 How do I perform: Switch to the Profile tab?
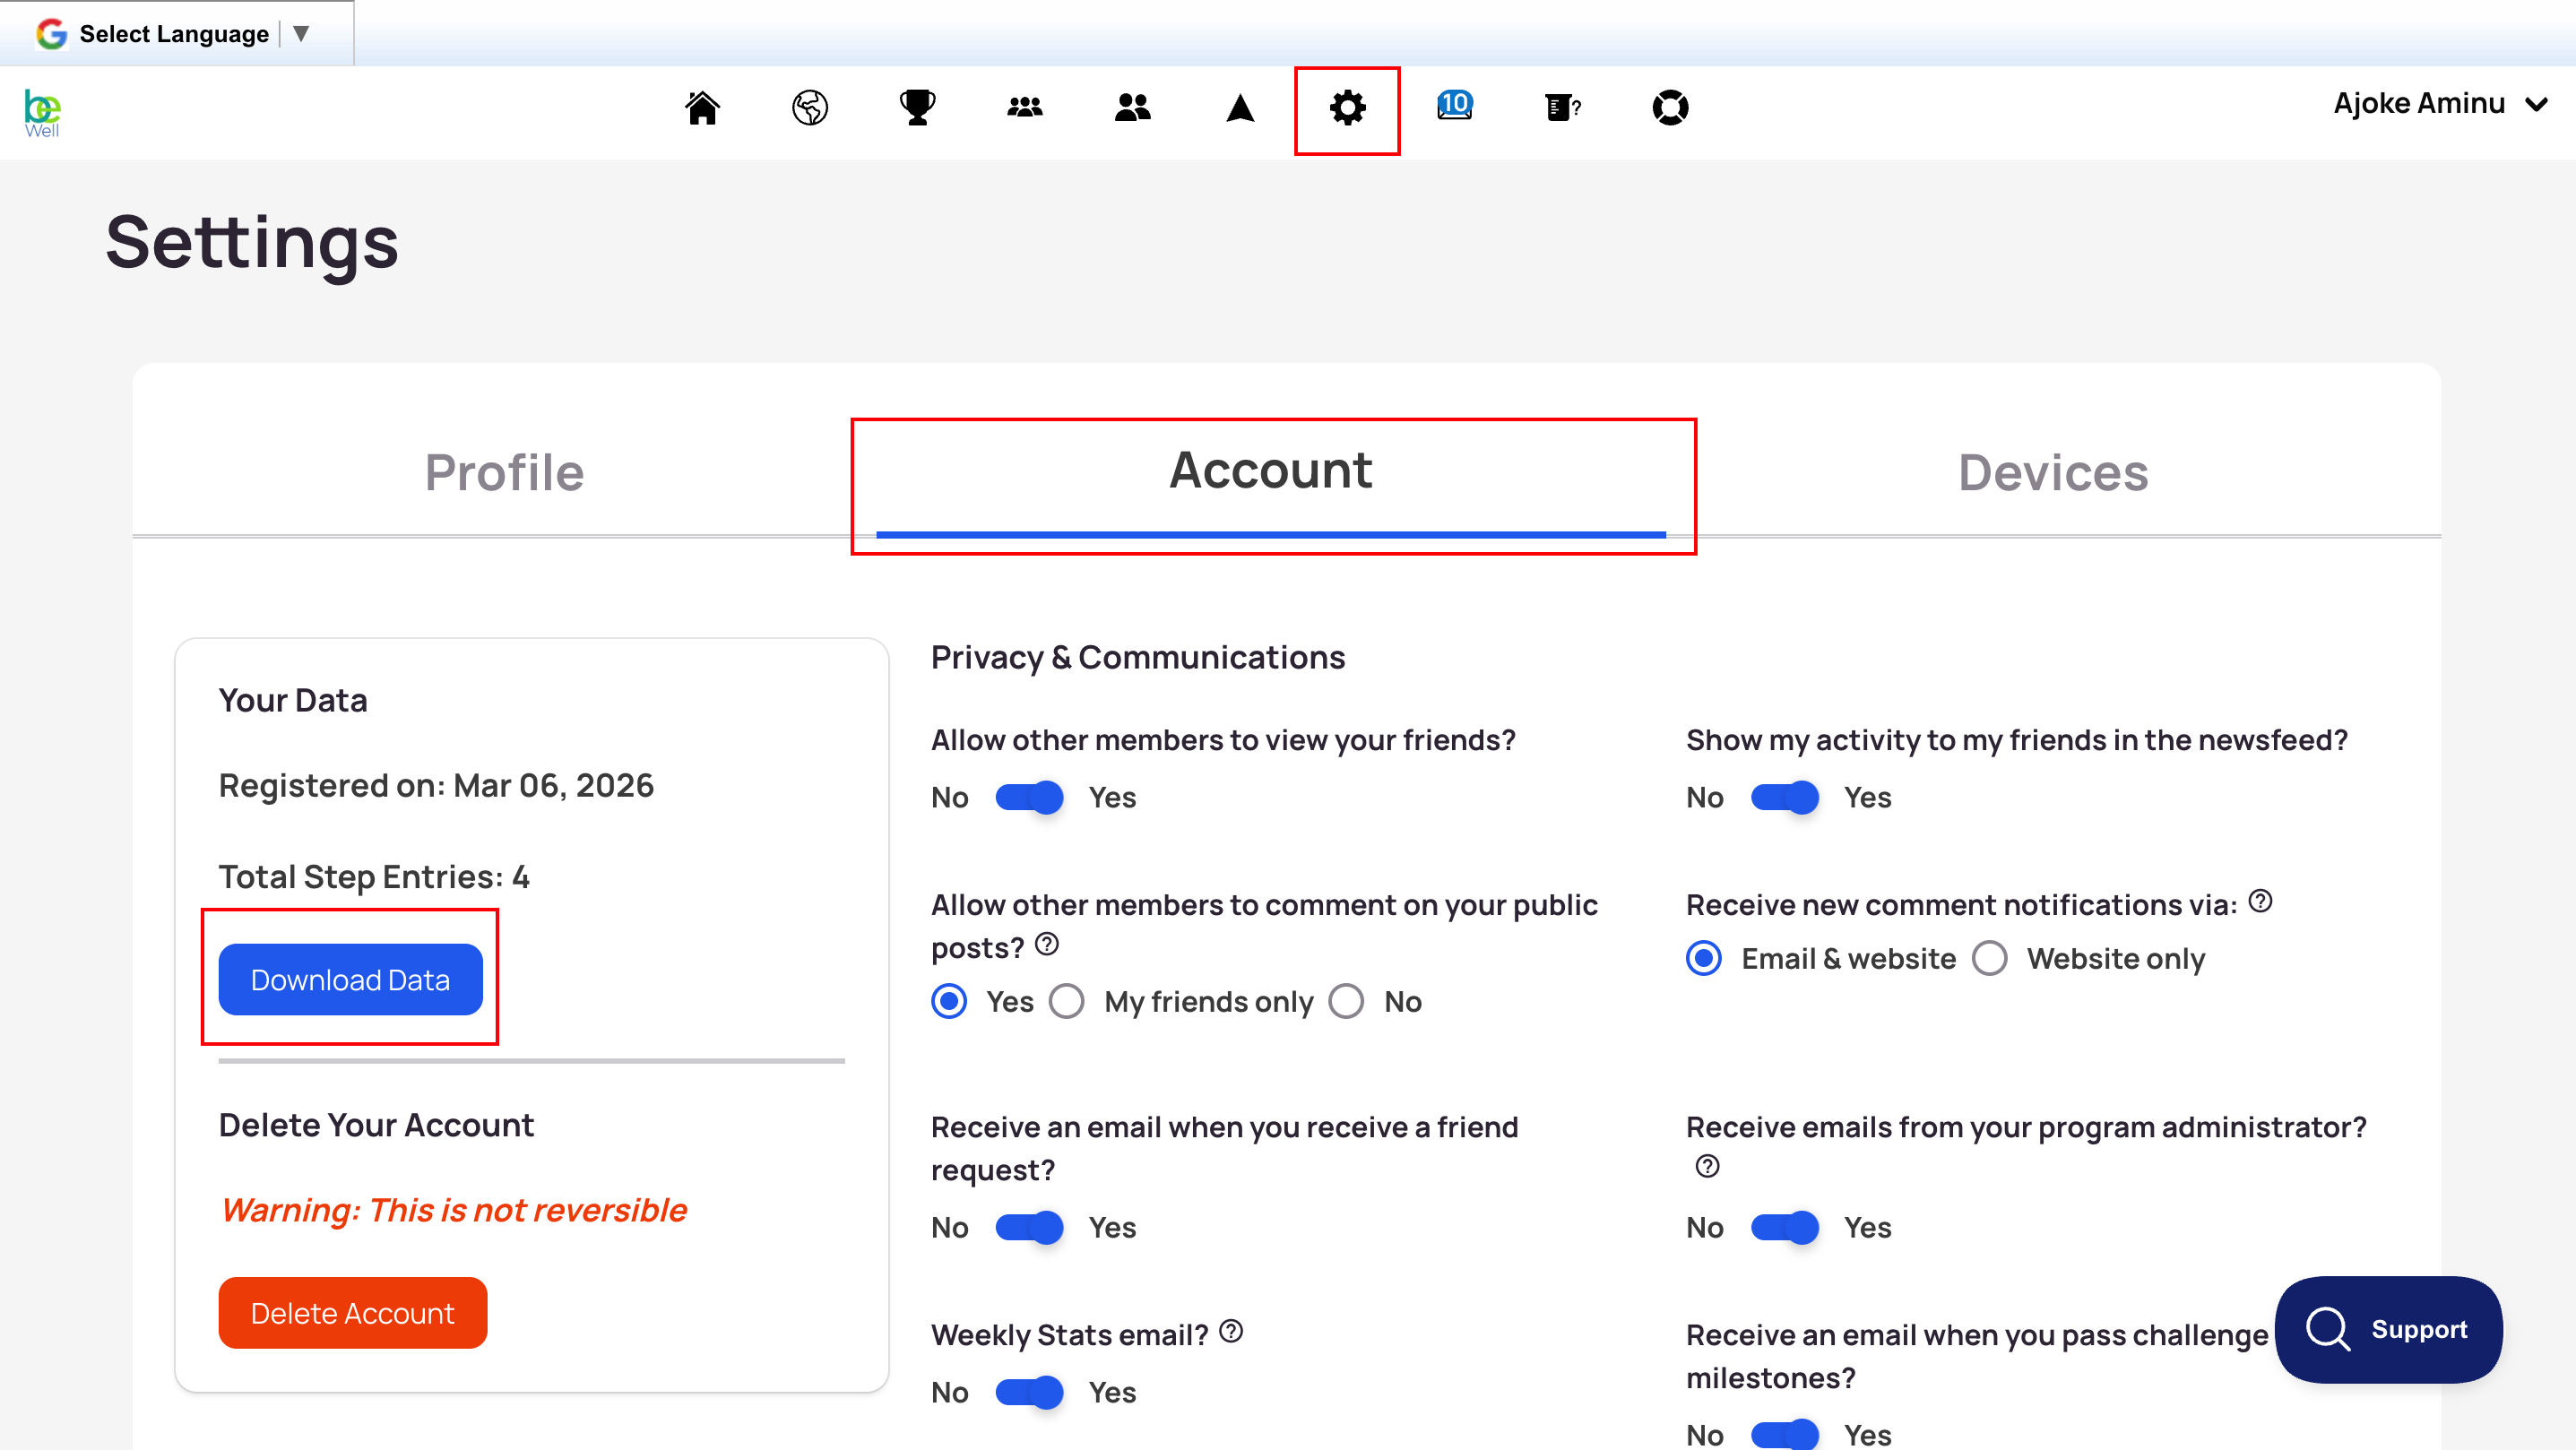[504, 472]
